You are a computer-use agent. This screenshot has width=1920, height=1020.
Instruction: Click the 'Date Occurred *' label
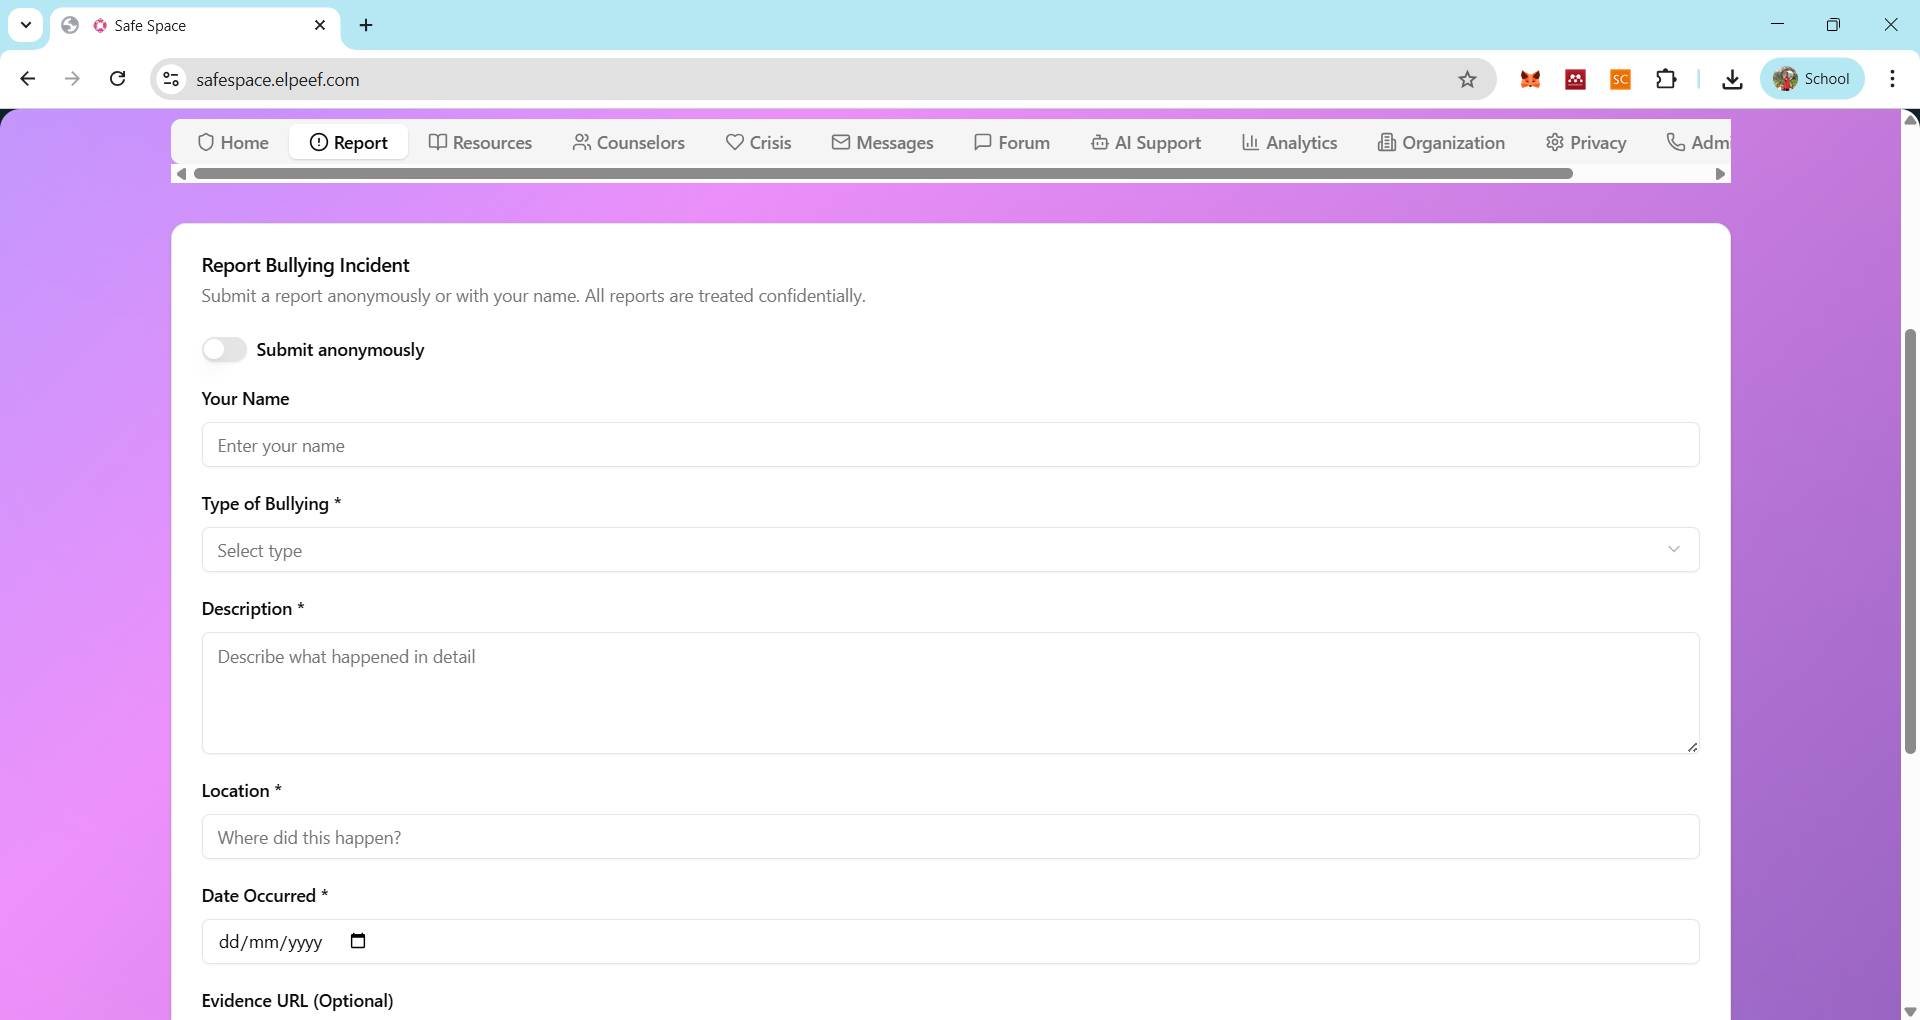click(x=265, y=895)
